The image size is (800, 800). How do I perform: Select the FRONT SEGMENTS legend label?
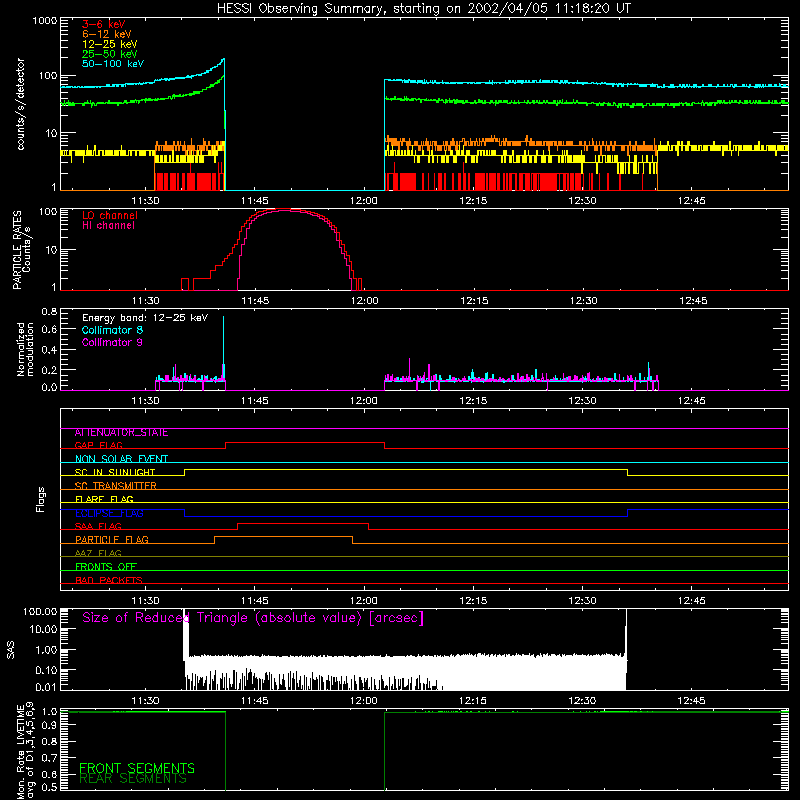click(x=137, y=768)
